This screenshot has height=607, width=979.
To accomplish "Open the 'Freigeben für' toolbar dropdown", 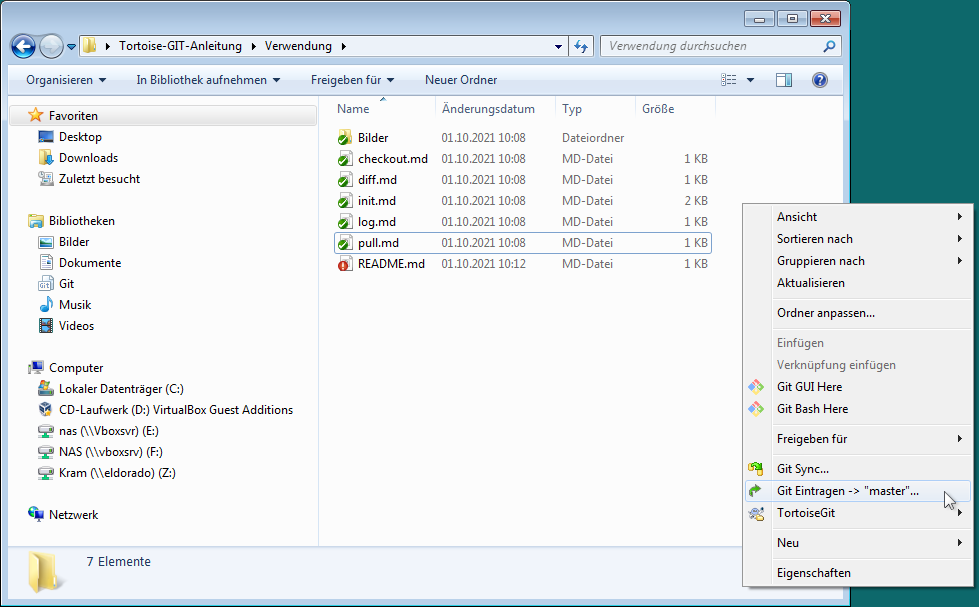I will tap(352, 80).
